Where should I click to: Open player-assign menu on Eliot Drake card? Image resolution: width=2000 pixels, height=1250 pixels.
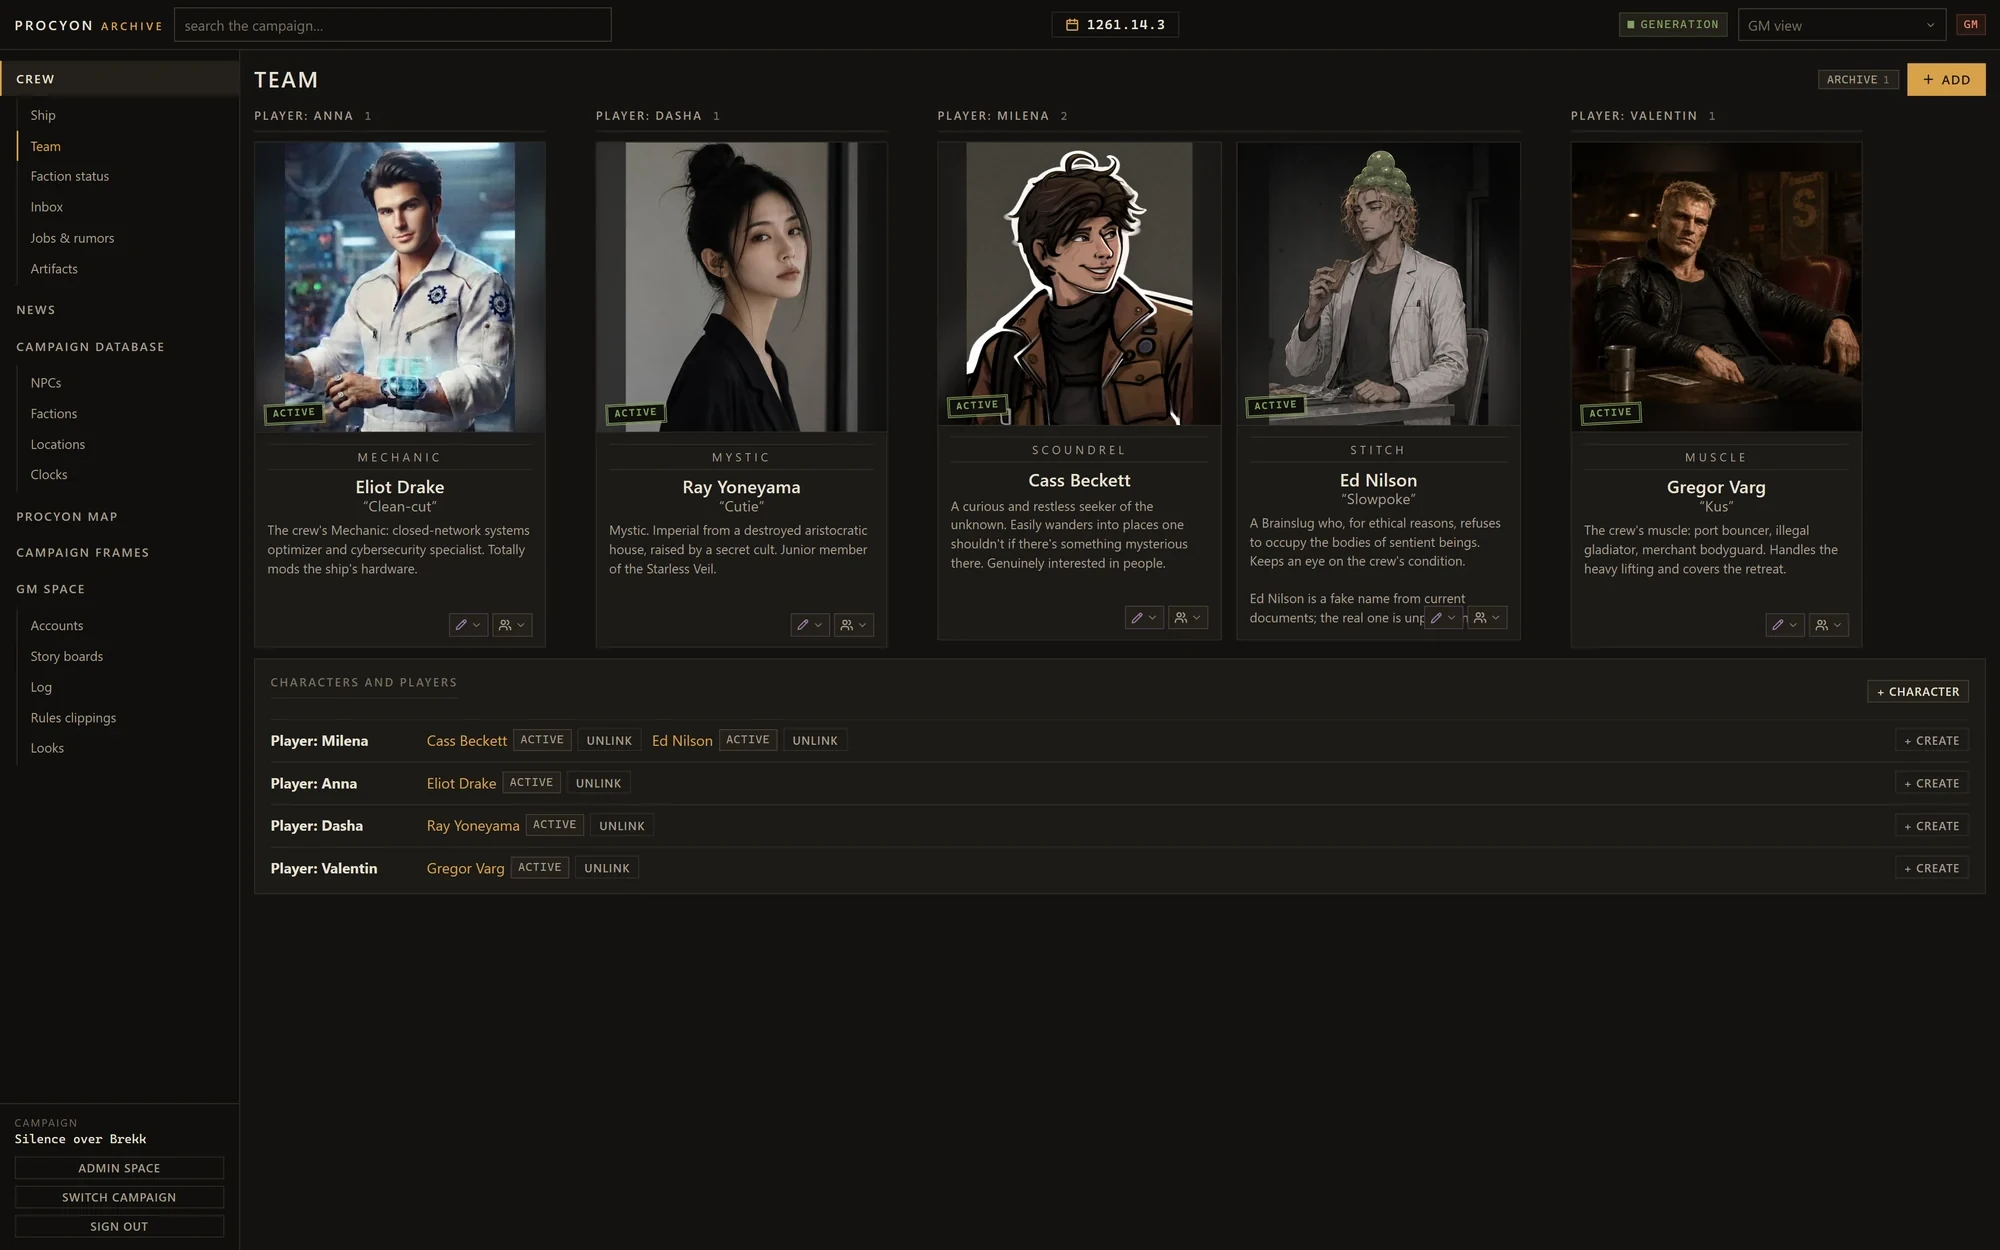point(512,625)
